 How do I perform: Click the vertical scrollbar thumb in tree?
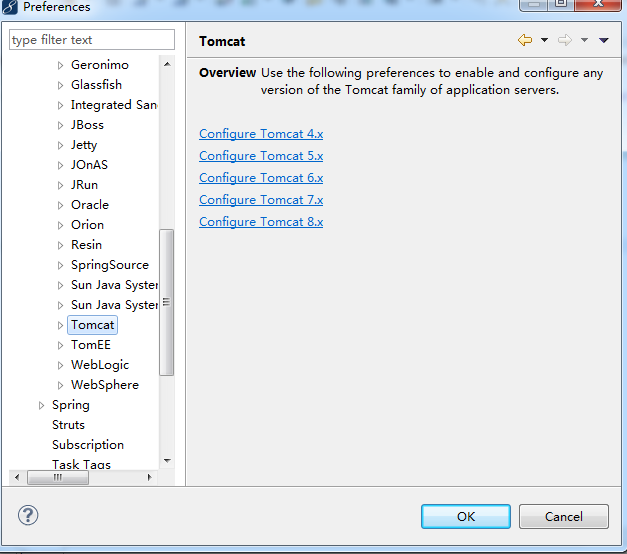[167, 302]
